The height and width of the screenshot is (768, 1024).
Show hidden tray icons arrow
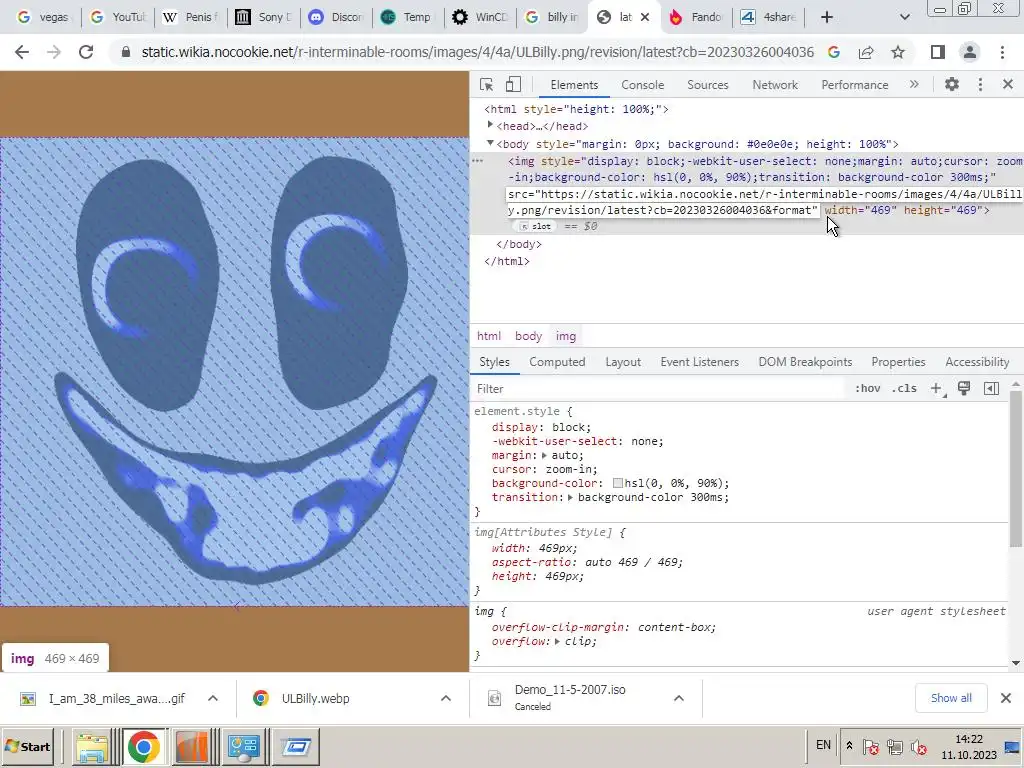coord(849,746)
